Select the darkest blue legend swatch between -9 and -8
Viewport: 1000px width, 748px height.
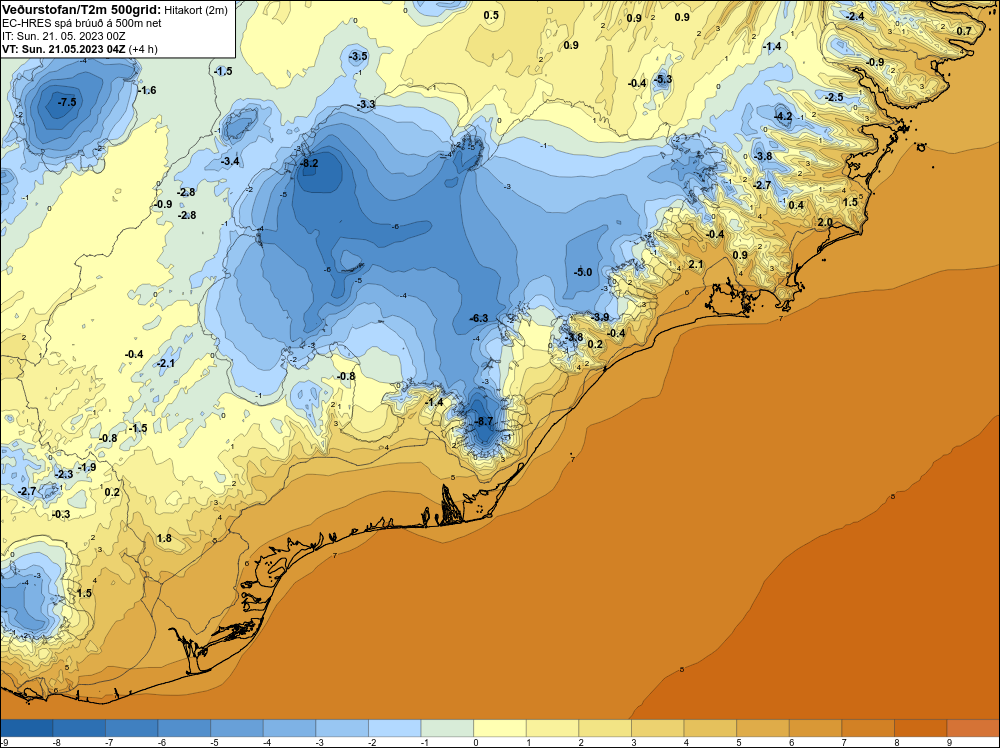point(26,728)
